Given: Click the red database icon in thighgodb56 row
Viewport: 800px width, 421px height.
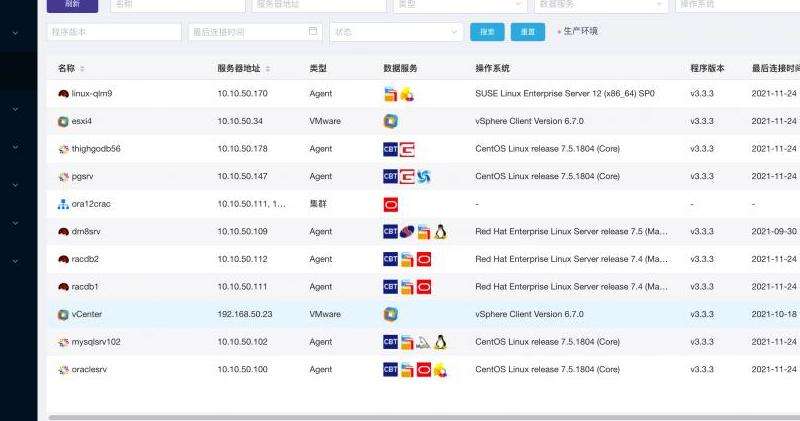Looking at the screenshot, I should tap(407, 149).
